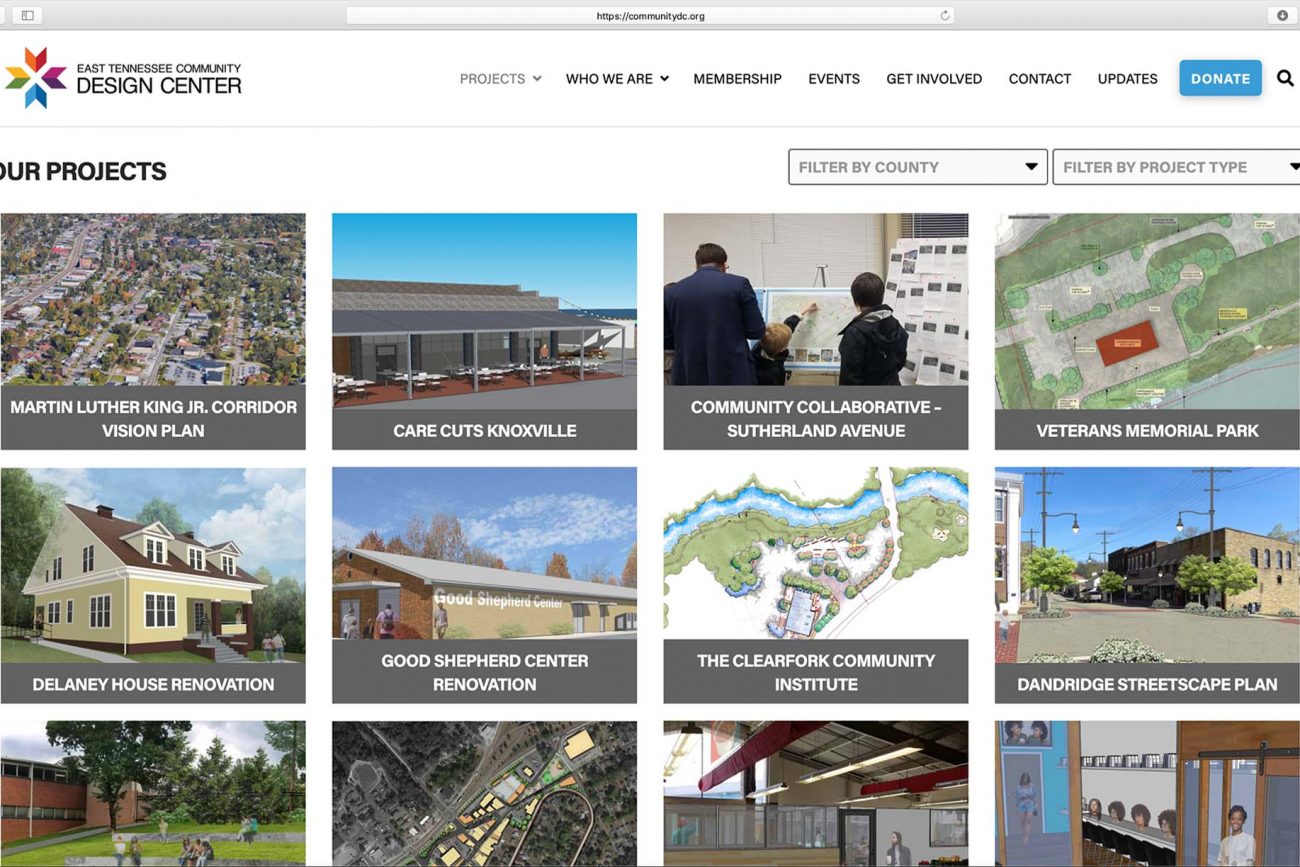The image size is (1300, 867).
Task: Open the Events menu item
Action: click(834, 79)
